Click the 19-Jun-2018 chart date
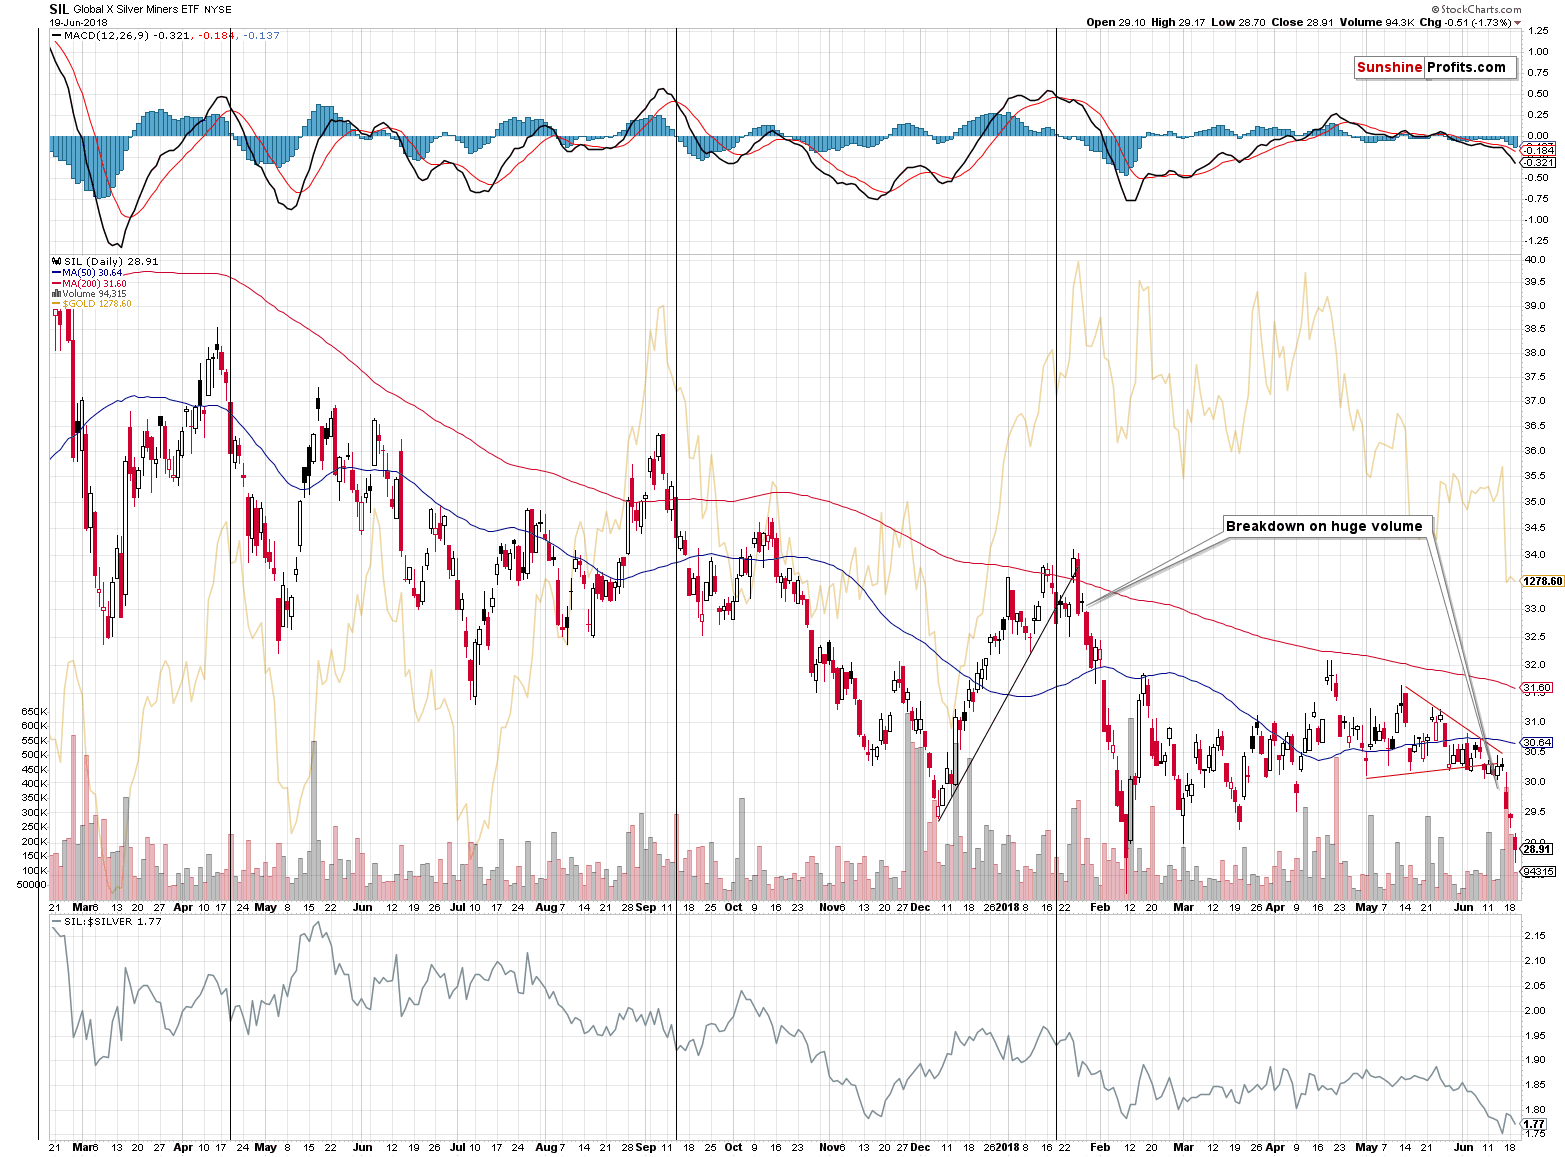 tap(78, 22)
